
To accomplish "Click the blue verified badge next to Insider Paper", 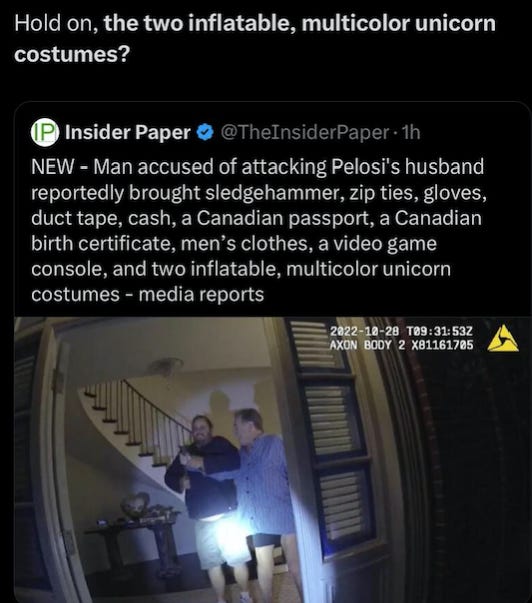I will (x=205, y=133).
